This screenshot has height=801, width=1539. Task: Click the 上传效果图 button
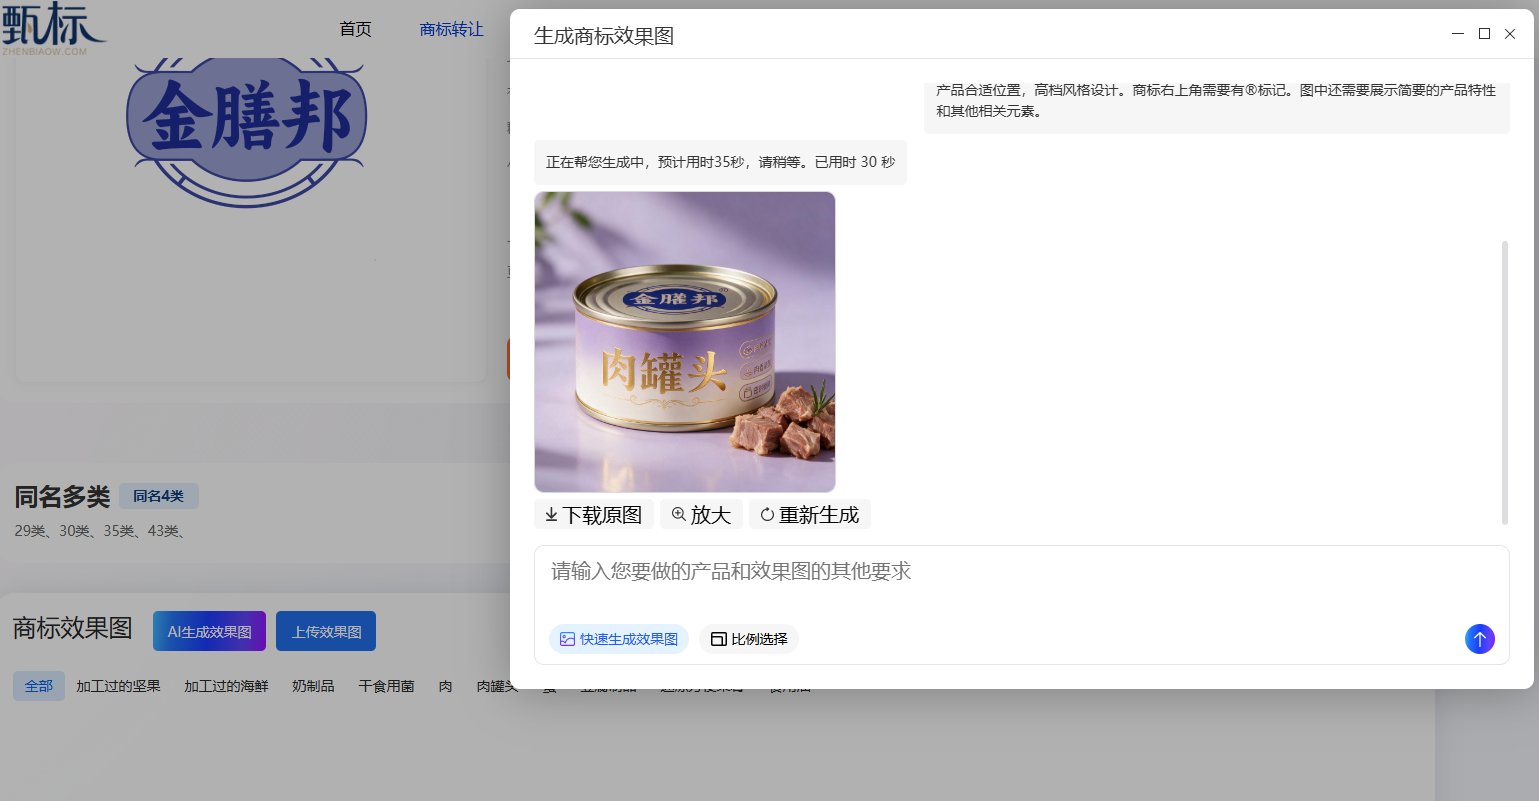(326, 631)
